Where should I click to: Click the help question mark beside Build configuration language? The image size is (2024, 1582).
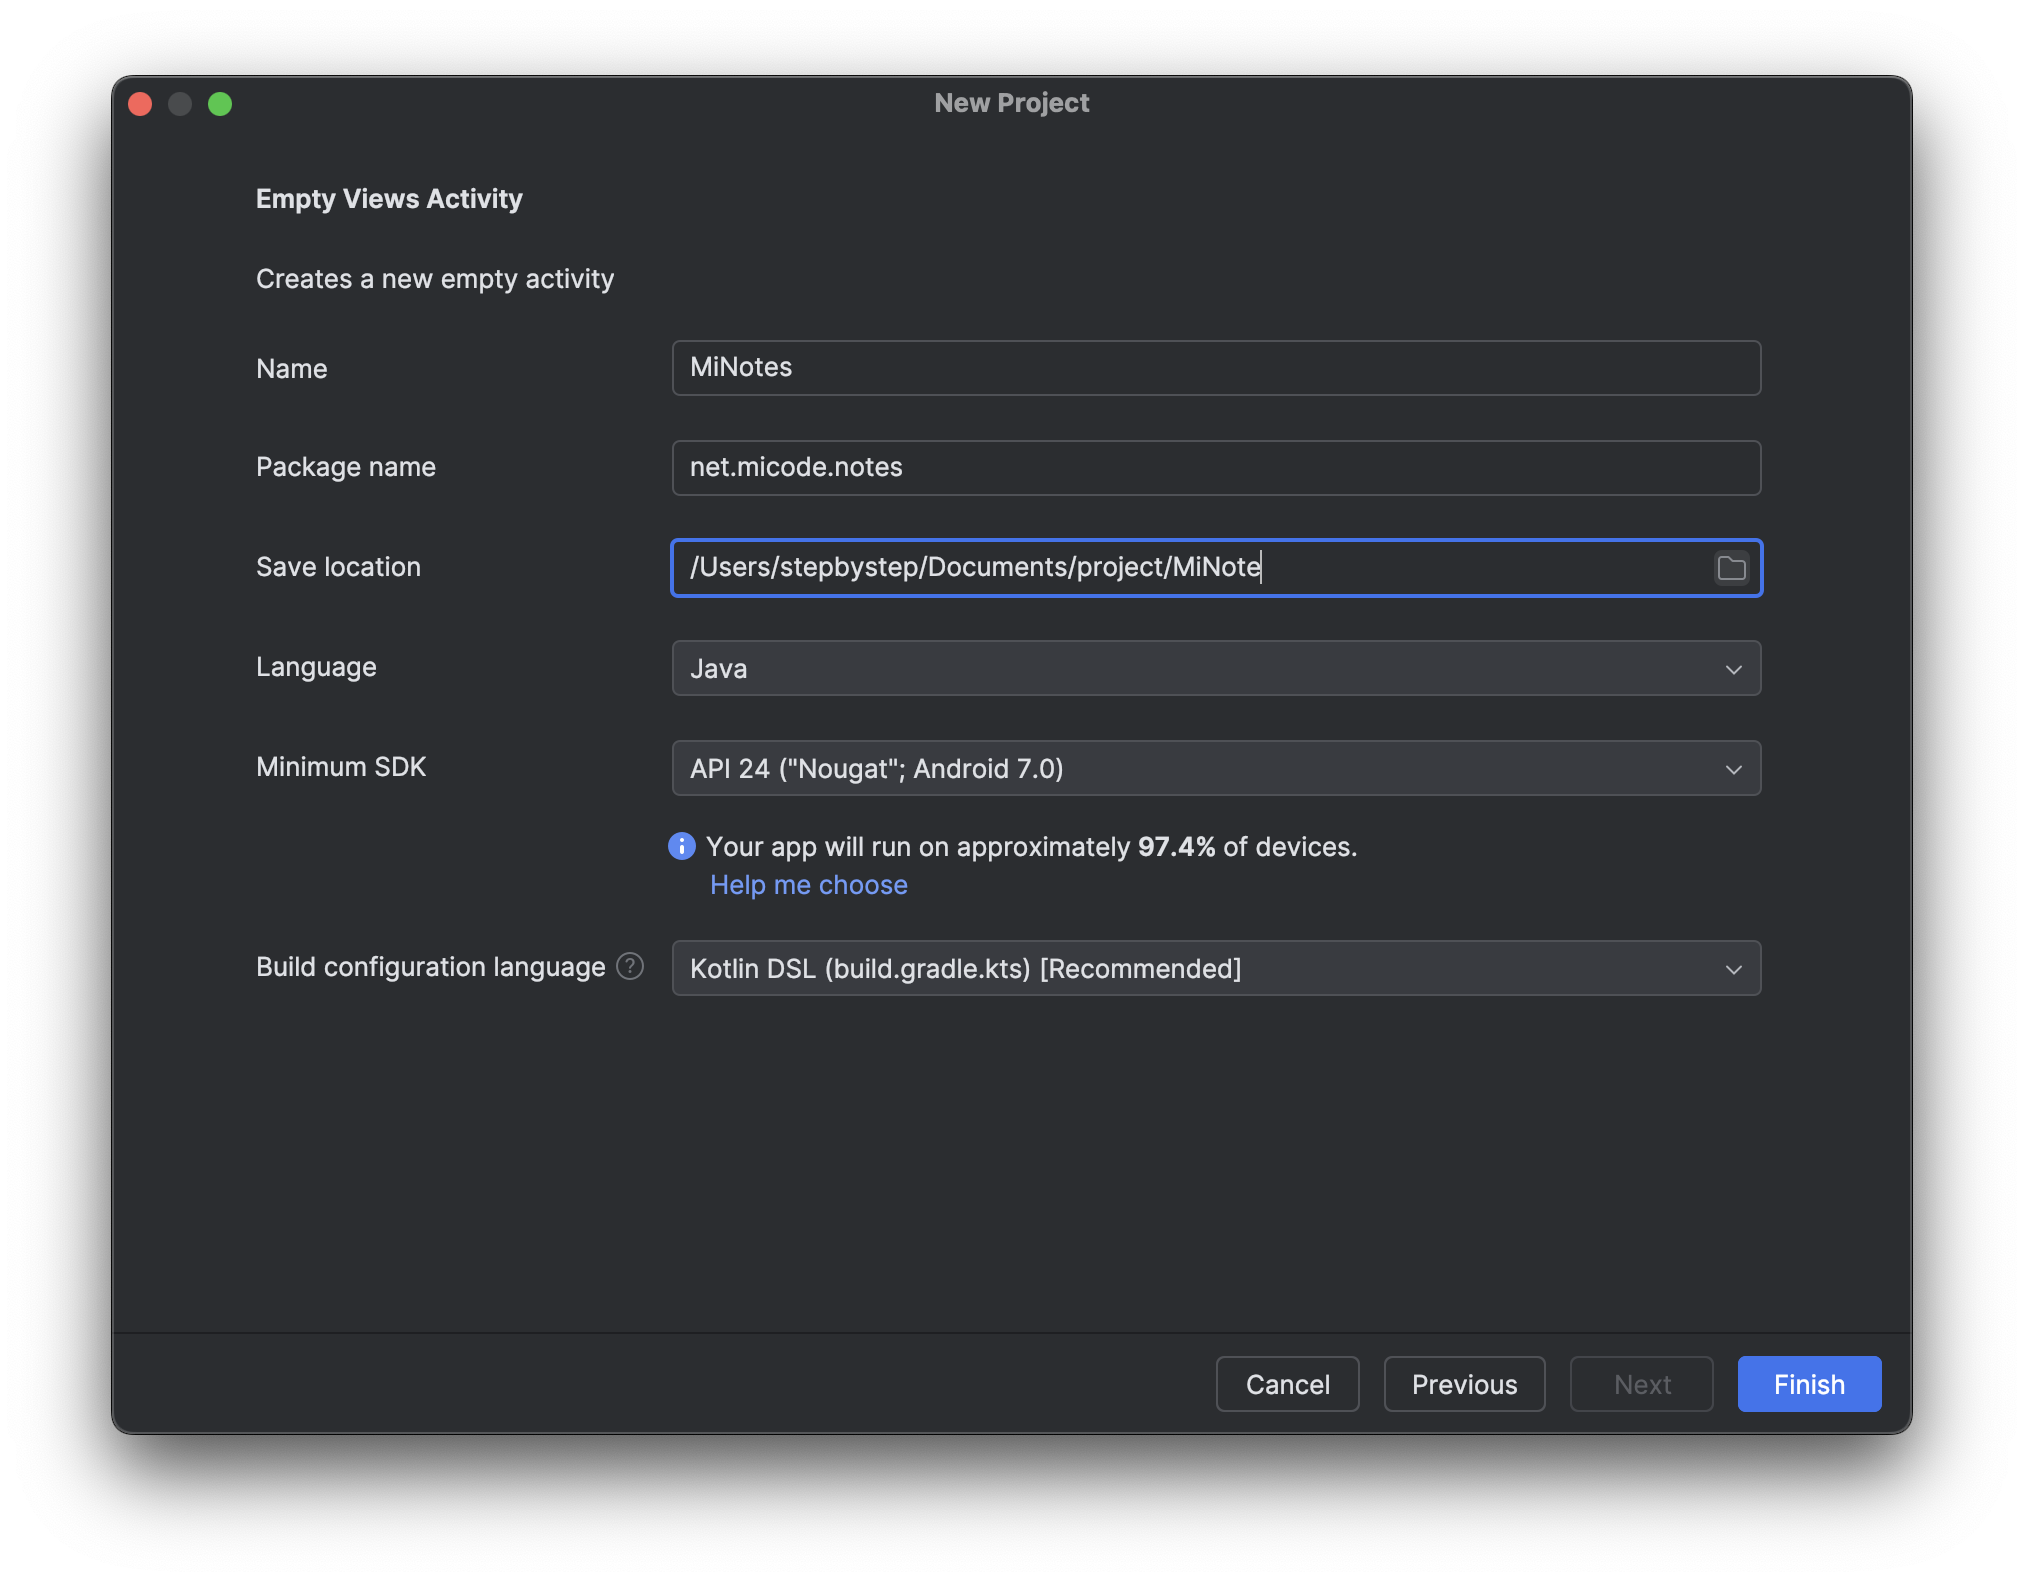[x=630, y=967]
